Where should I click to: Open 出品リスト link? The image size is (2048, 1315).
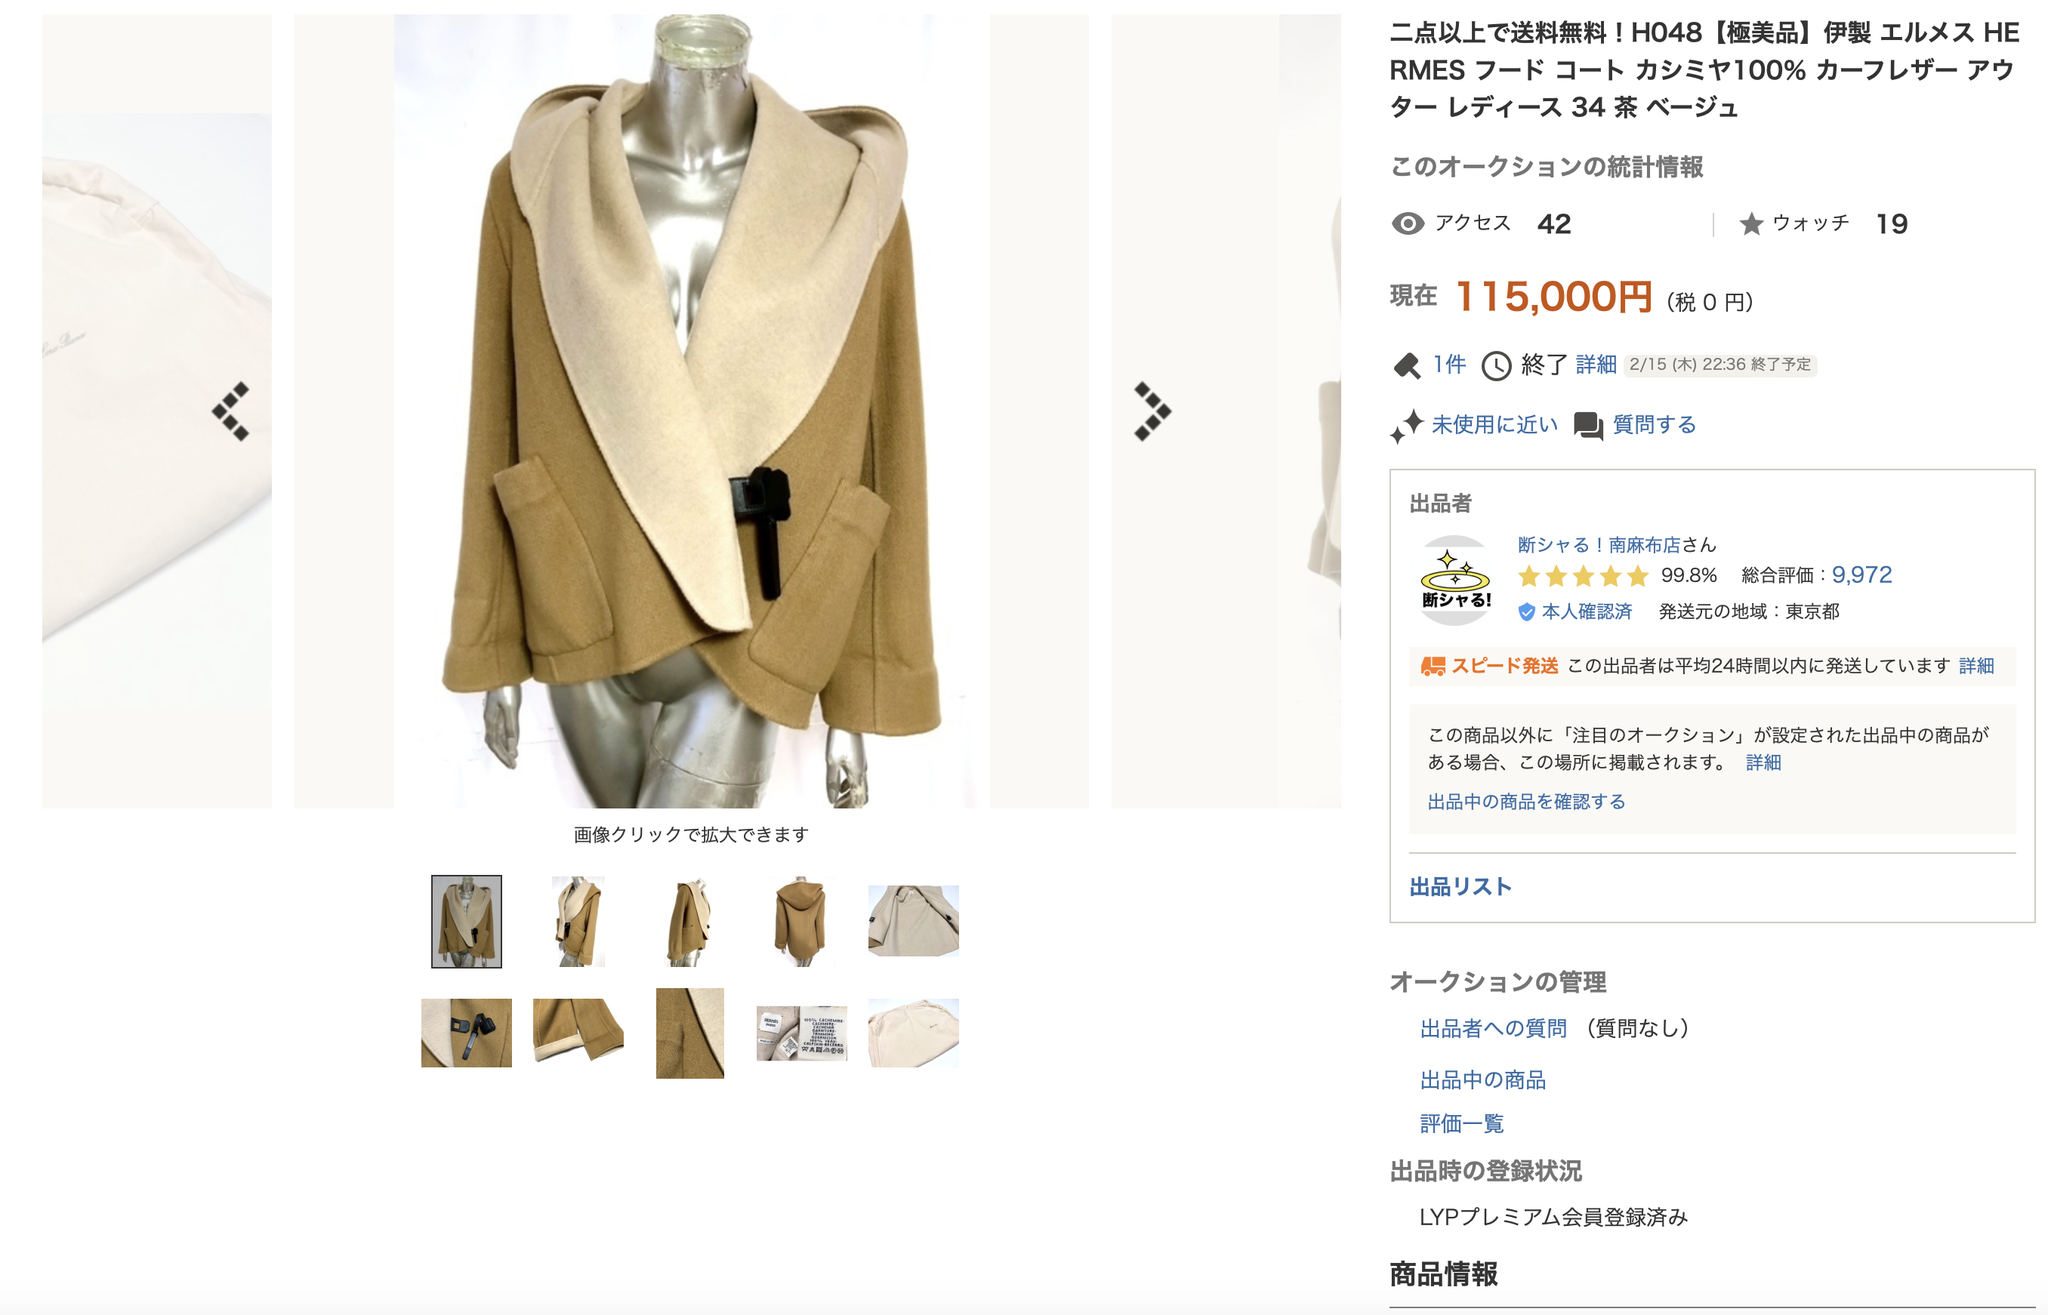pos(1460,887)
